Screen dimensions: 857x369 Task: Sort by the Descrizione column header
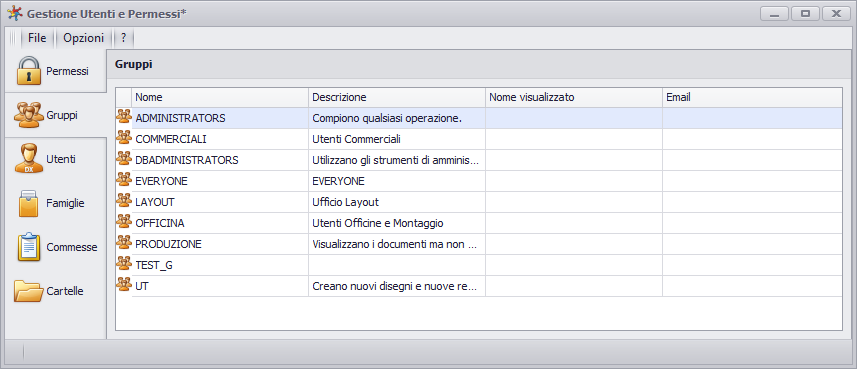(397, 97)
